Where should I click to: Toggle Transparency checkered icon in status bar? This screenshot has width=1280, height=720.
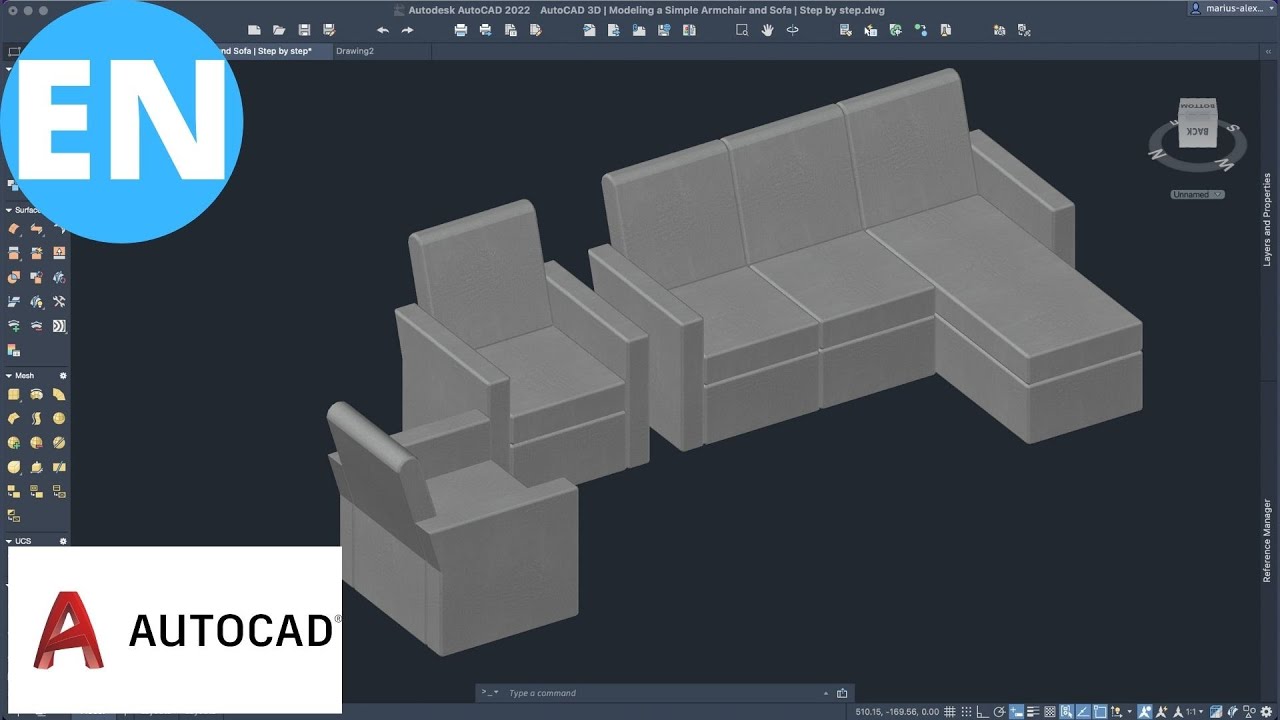(x=1050, y=711)
